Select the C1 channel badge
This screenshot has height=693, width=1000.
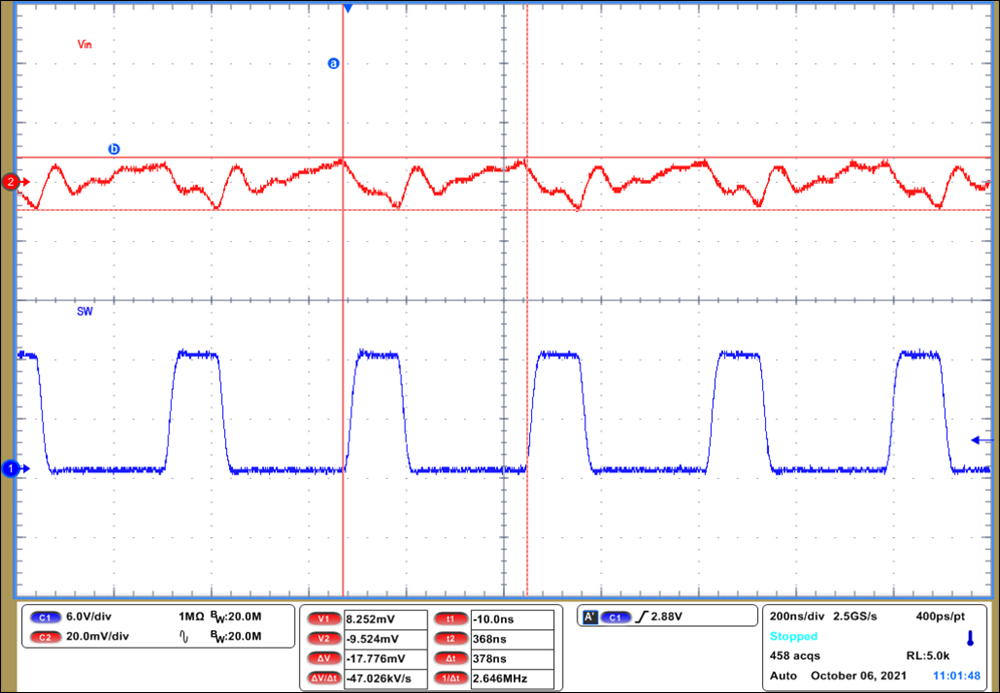click(x=44, y=618)
